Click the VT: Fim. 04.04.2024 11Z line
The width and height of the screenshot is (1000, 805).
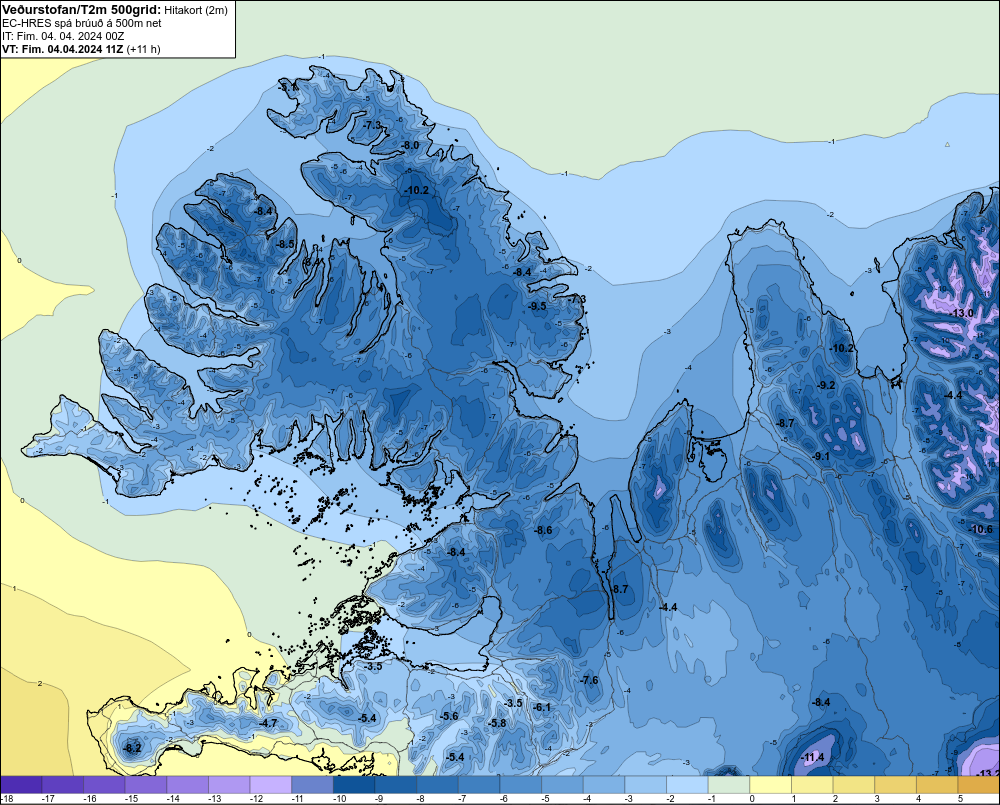[81, 49]
